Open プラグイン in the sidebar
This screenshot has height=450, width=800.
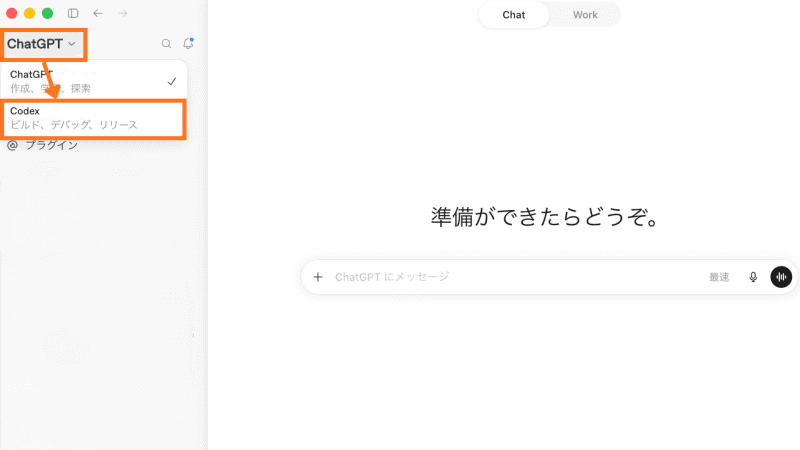43,145
